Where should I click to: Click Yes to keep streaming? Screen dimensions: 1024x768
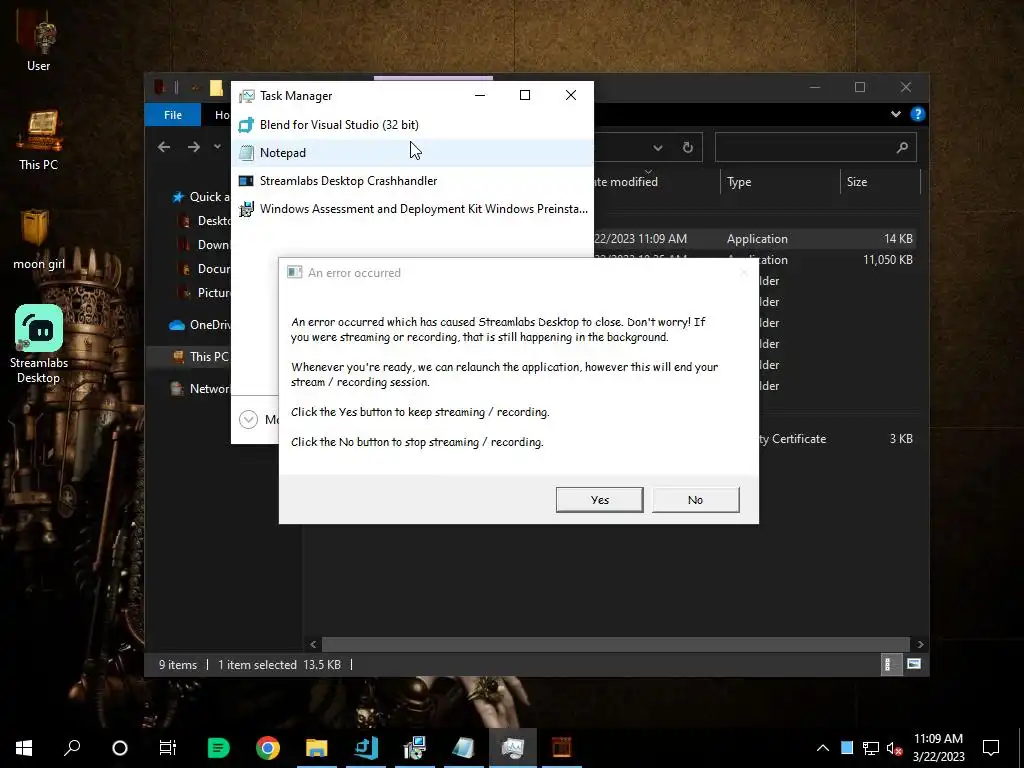600,500
